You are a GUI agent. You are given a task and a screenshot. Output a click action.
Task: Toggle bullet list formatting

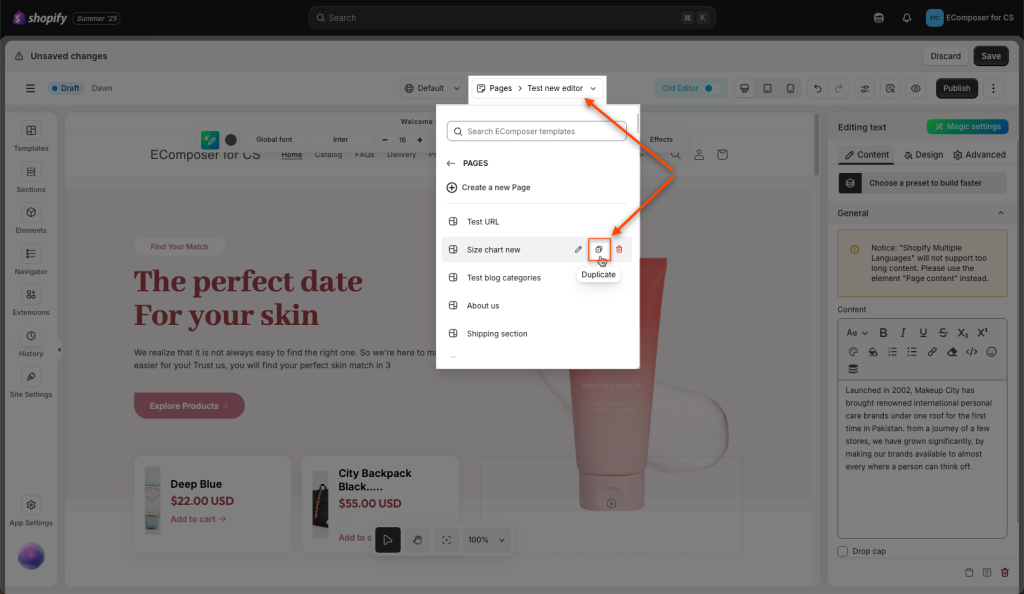912,352
